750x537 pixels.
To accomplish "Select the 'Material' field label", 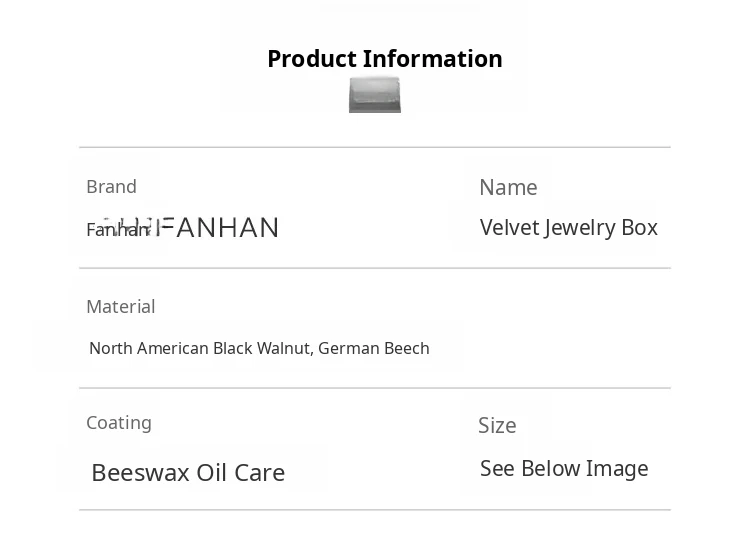I will tap(120, 307).
